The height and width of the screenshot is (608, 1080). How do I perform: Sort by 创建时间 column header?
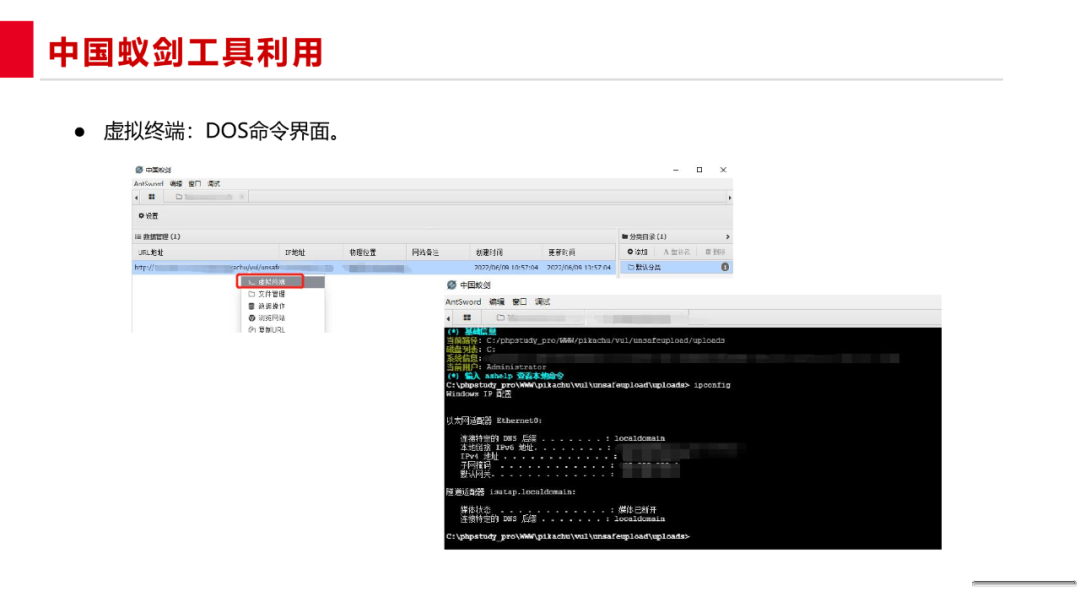[x=489, y=253]
